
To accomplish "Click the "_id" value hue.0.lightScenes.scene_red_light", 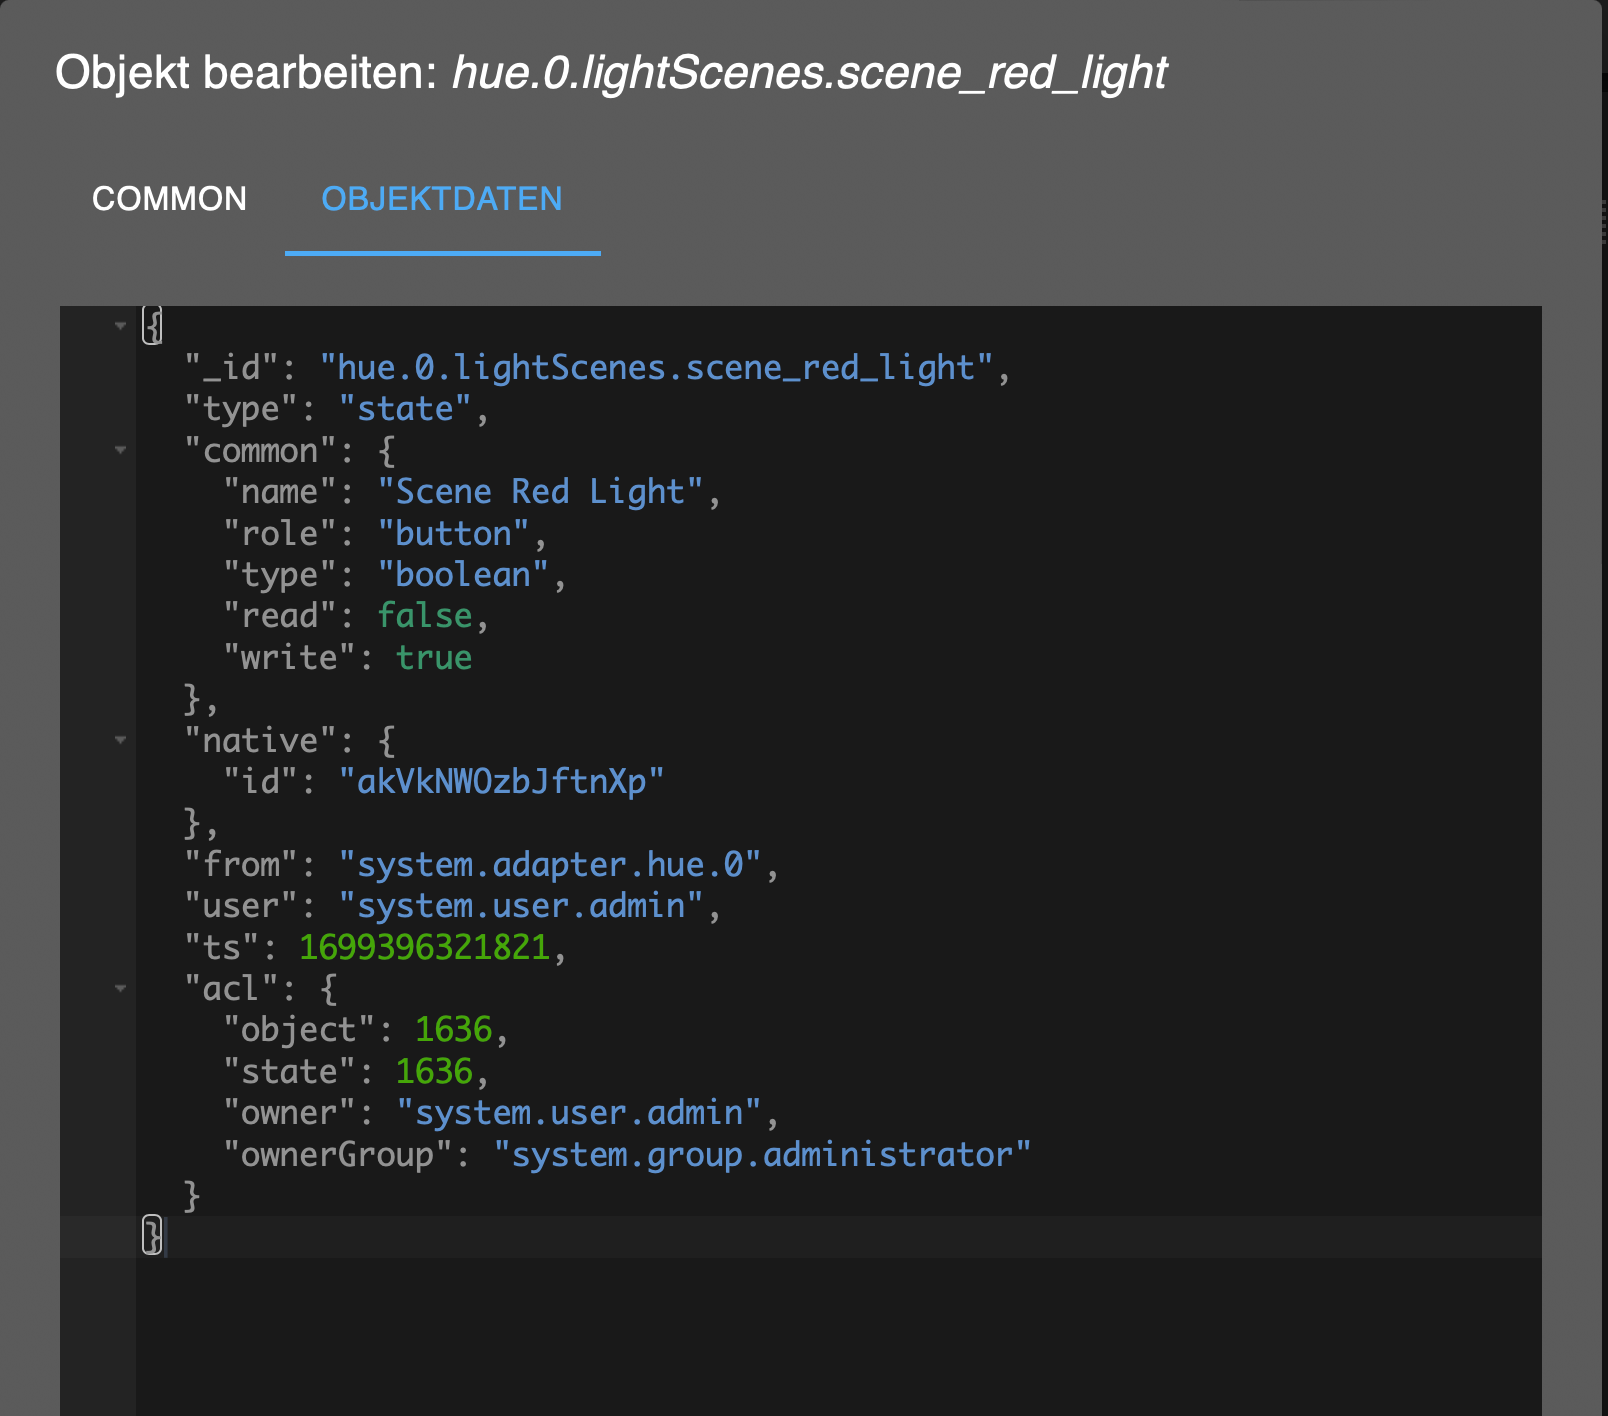I will (656, 368).
